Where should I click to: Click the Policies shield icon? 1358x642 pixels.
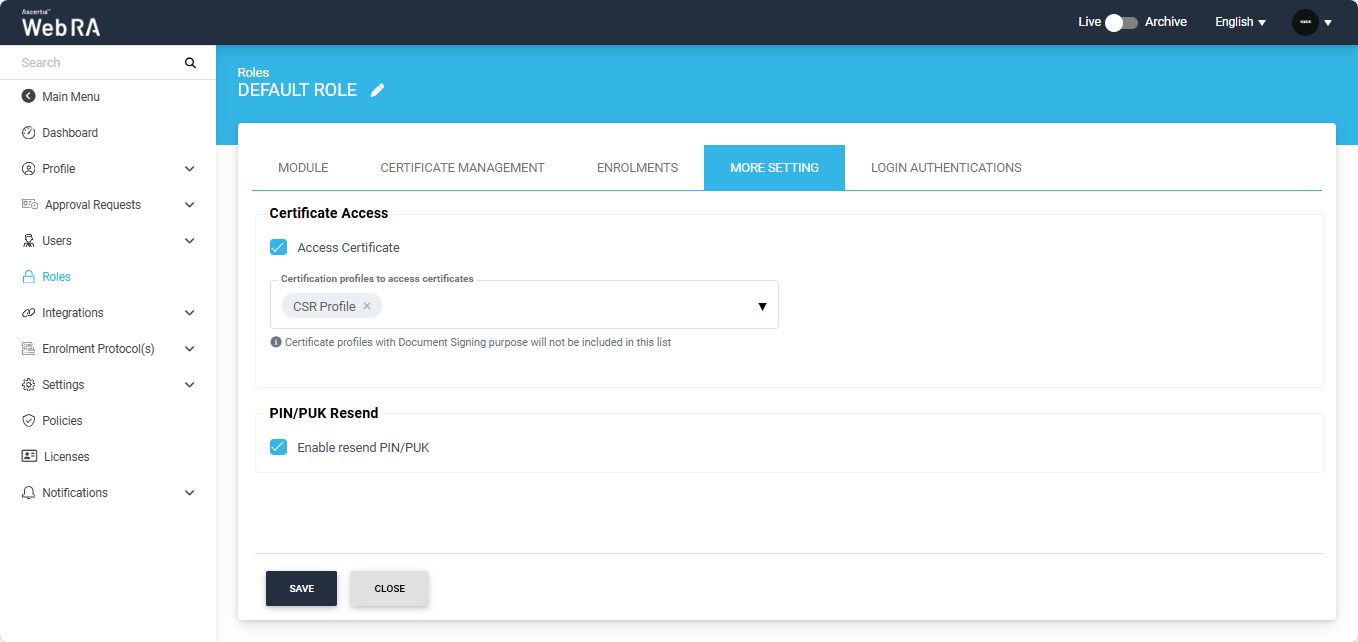28,421
